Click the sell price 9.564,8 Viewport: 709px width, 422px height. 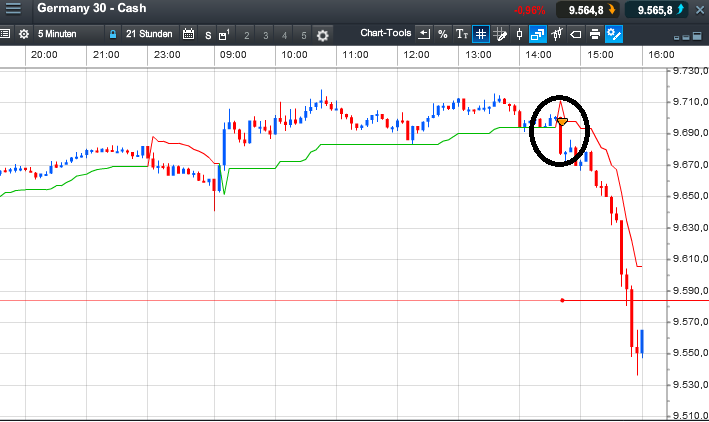pyautogui.click(x=586, y=10)
